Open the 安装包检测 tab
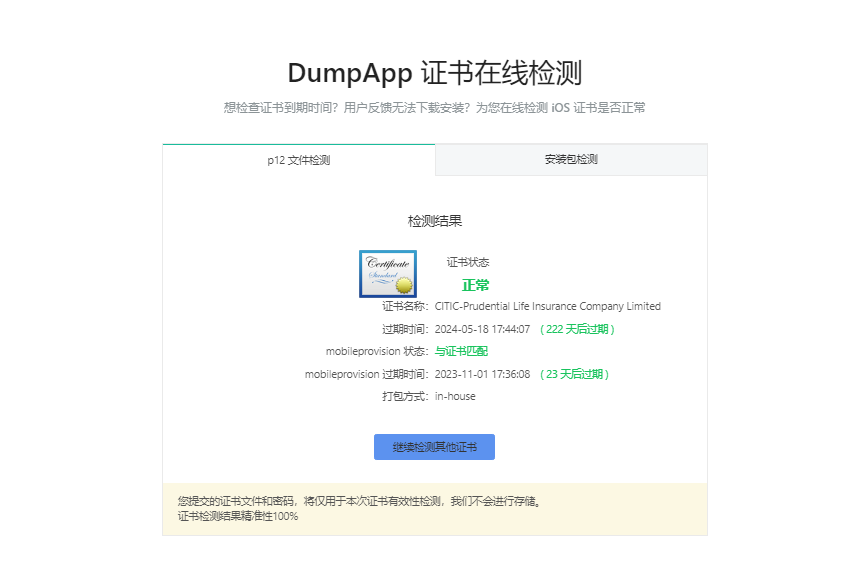867x584 pixels. [571, 160]
